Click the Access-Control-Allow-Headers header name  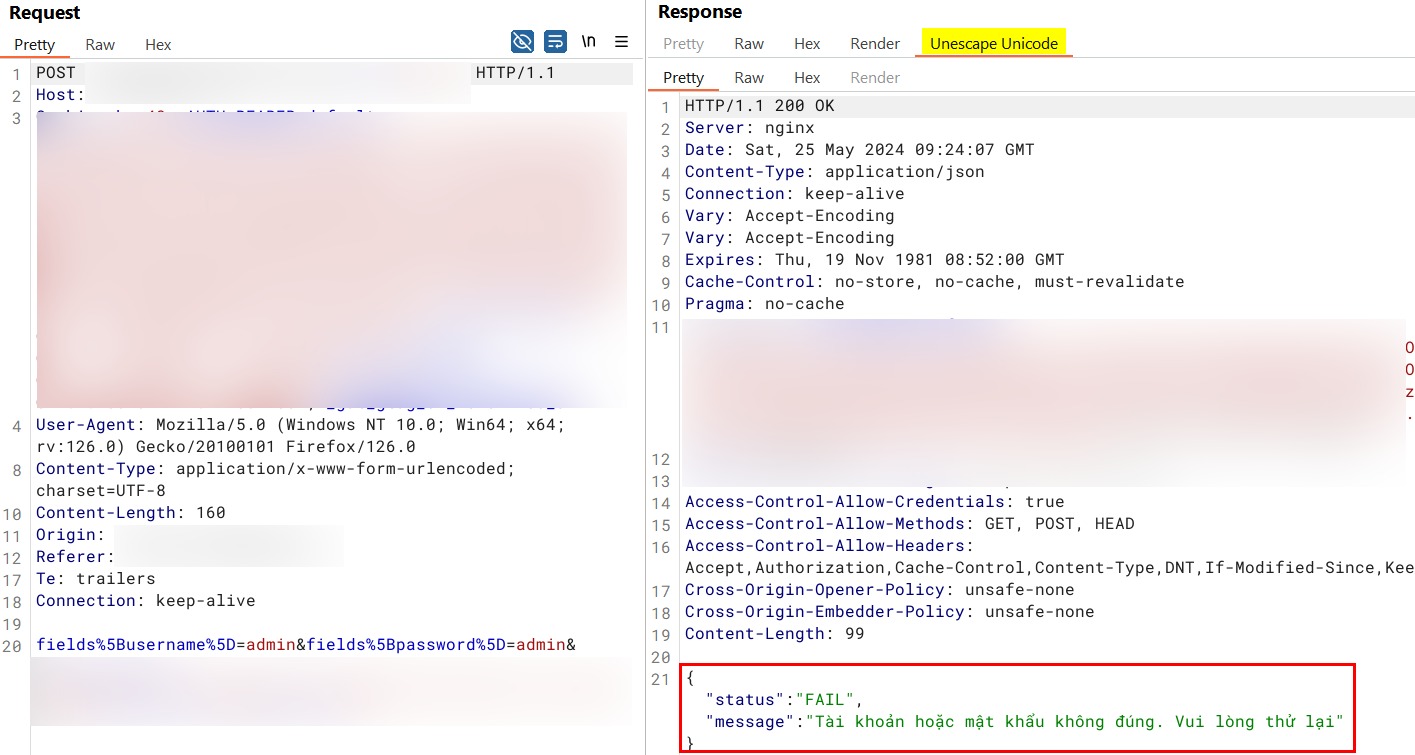pos(825,546)
